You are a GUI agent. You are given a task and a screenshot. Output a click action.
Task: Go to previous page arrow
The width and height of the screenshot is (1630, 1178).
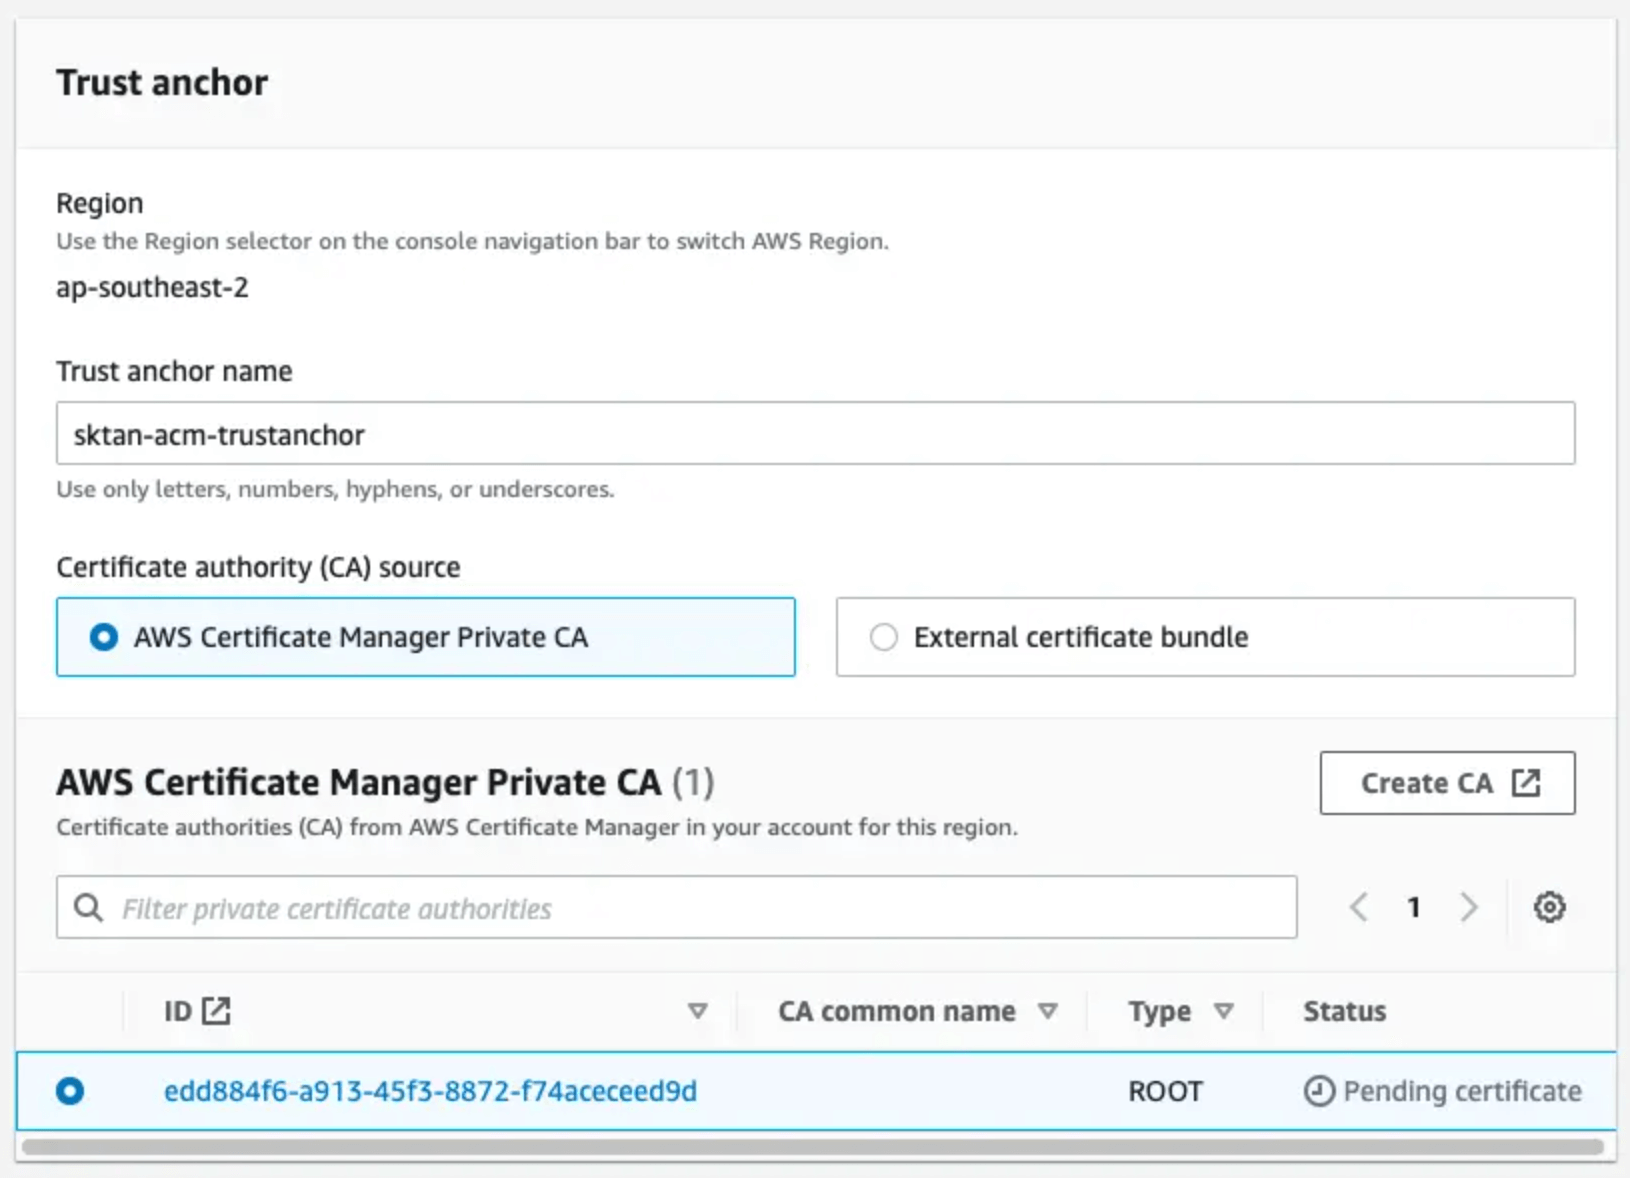point(1358,907)
